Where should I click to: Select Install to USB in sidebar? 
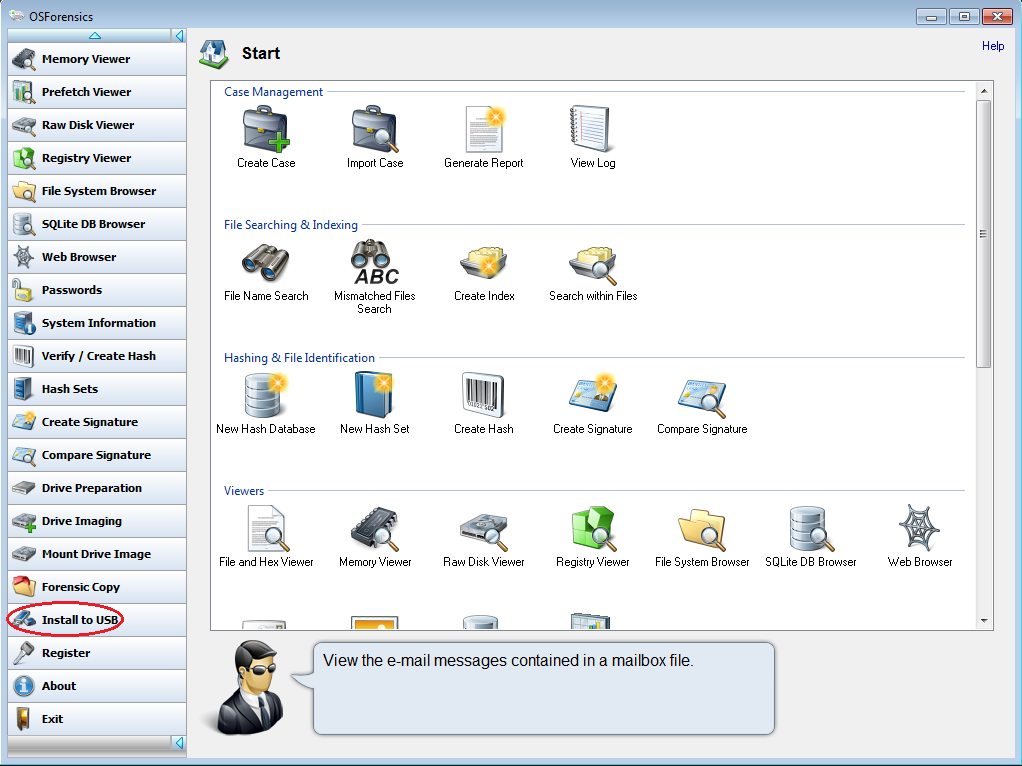(x=80, y=620)
